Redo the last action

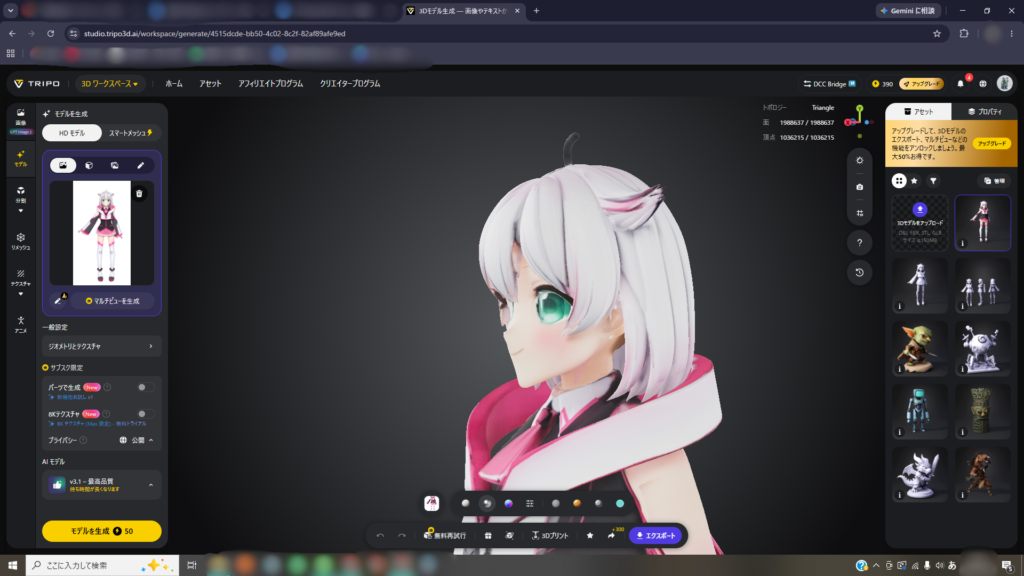coord(402,536)
